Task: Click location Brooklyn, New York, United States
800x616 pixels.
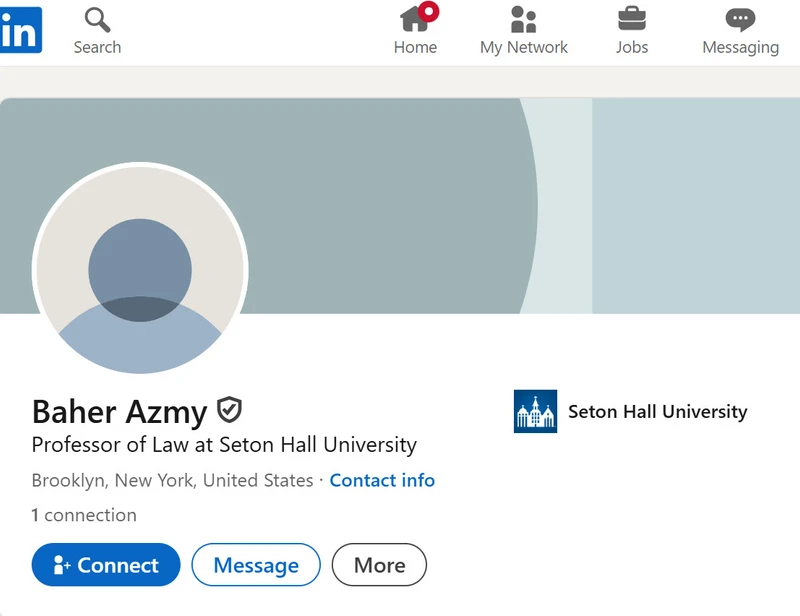Action: tap(172, 480)
